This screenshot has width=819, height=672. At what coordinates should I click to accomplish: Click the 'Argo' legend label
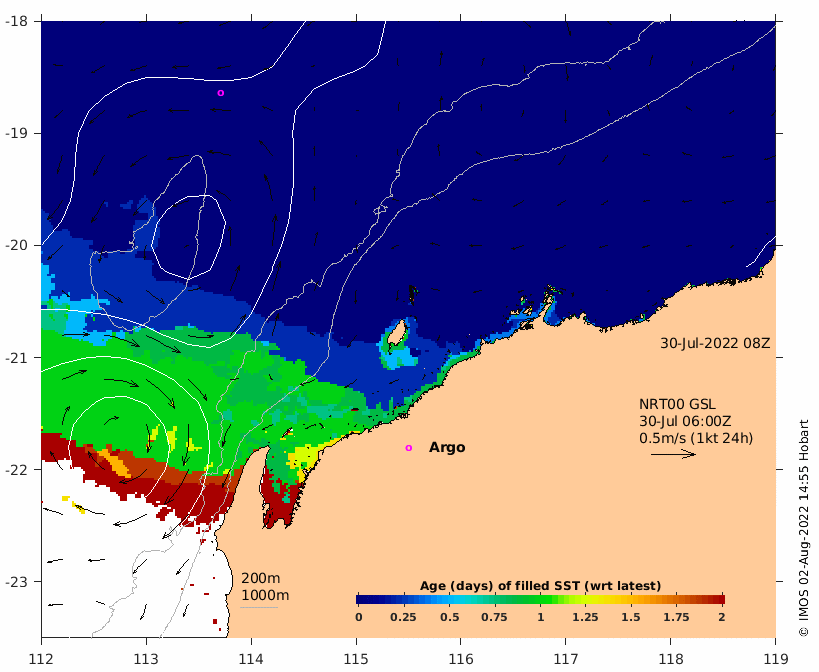[x=447, y=447]
